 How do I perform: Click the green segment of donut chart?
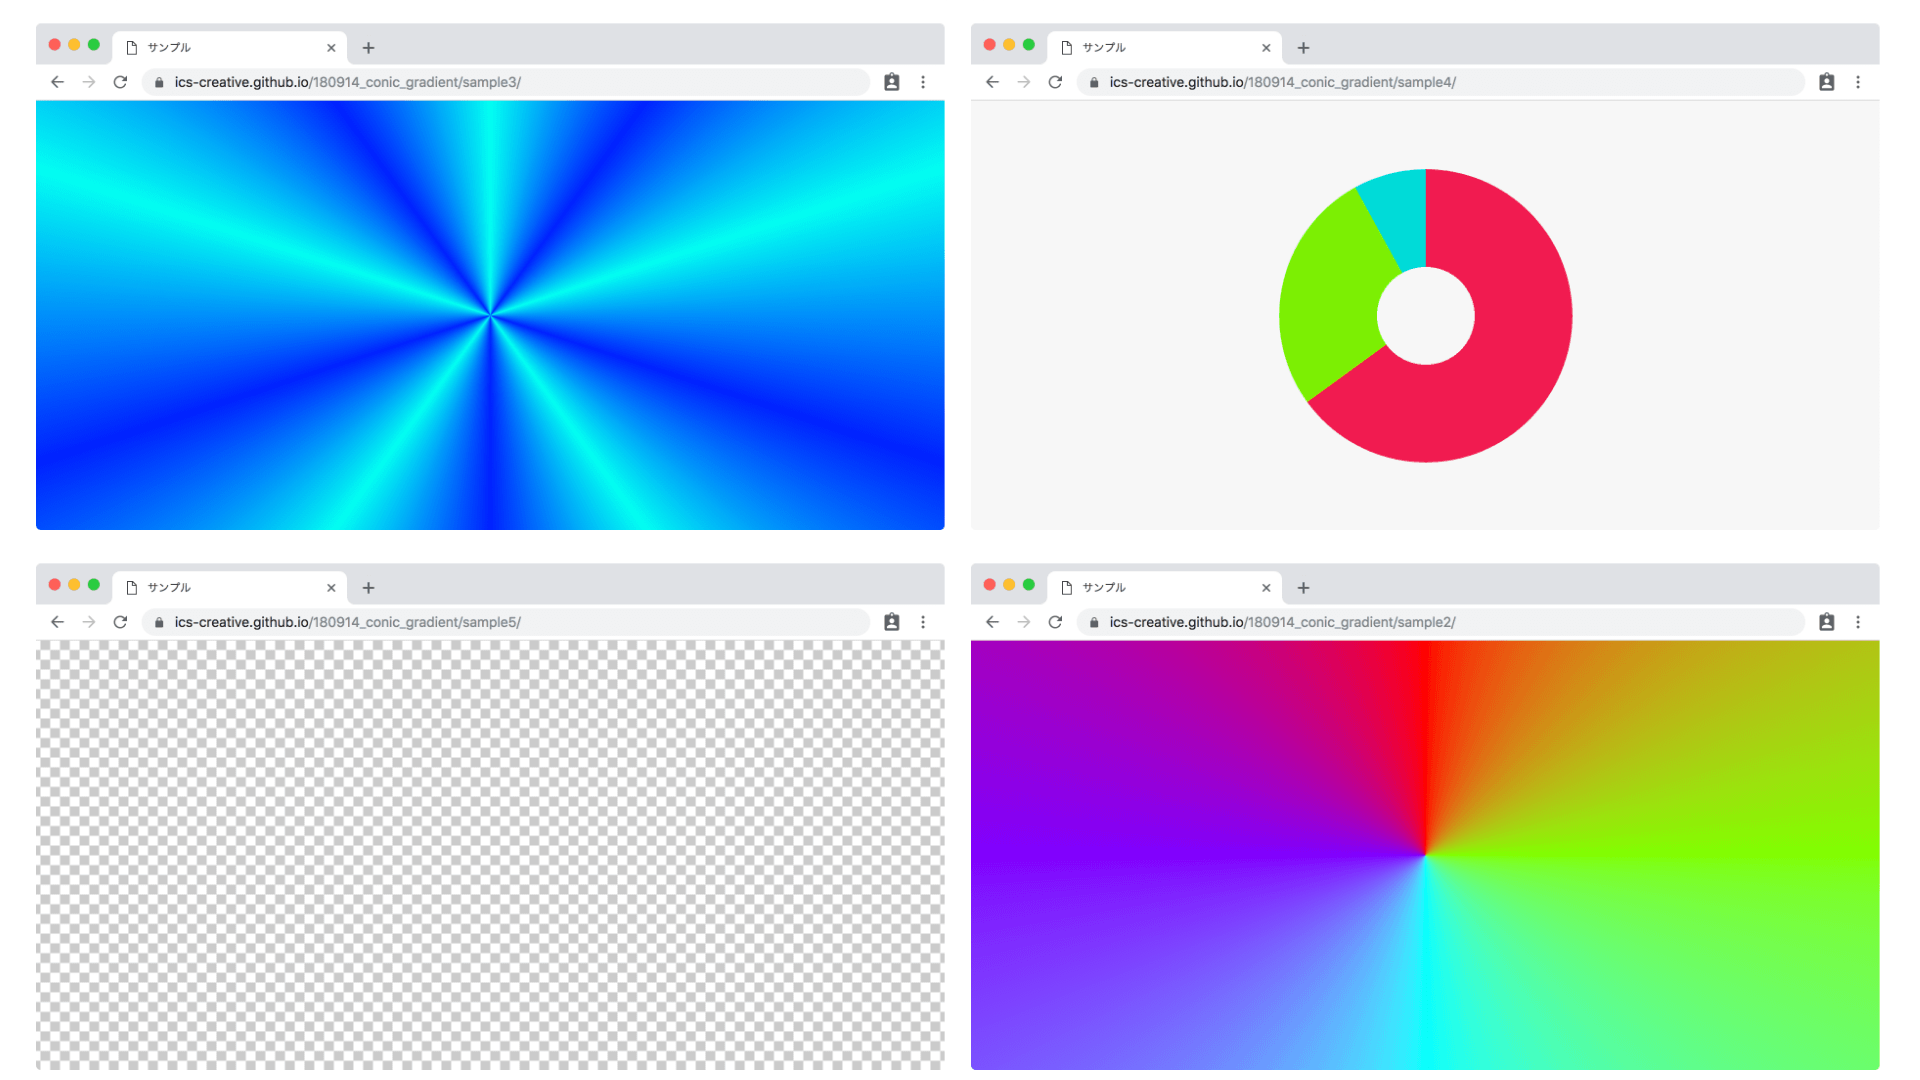[1330, 300]
